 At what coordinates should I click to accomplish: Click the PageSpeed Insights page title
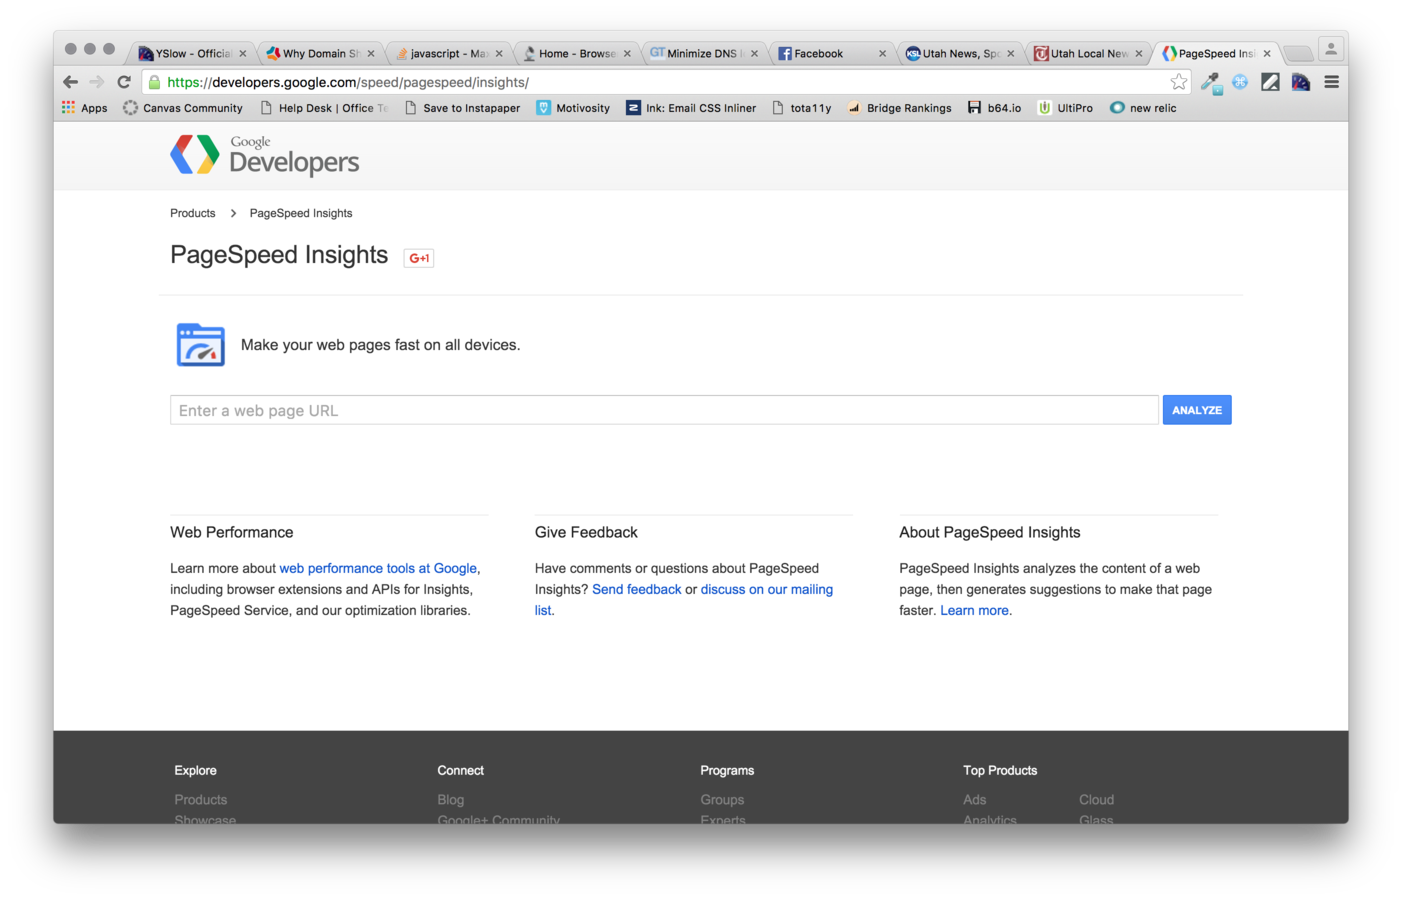click(279, 255)
